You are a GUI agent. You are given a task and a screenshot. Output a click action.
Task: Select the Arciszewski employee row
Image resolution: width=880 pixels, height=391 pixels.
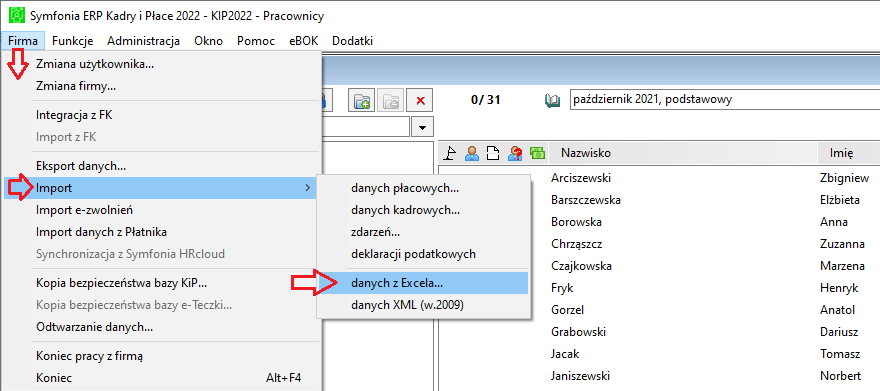point(659,178)
